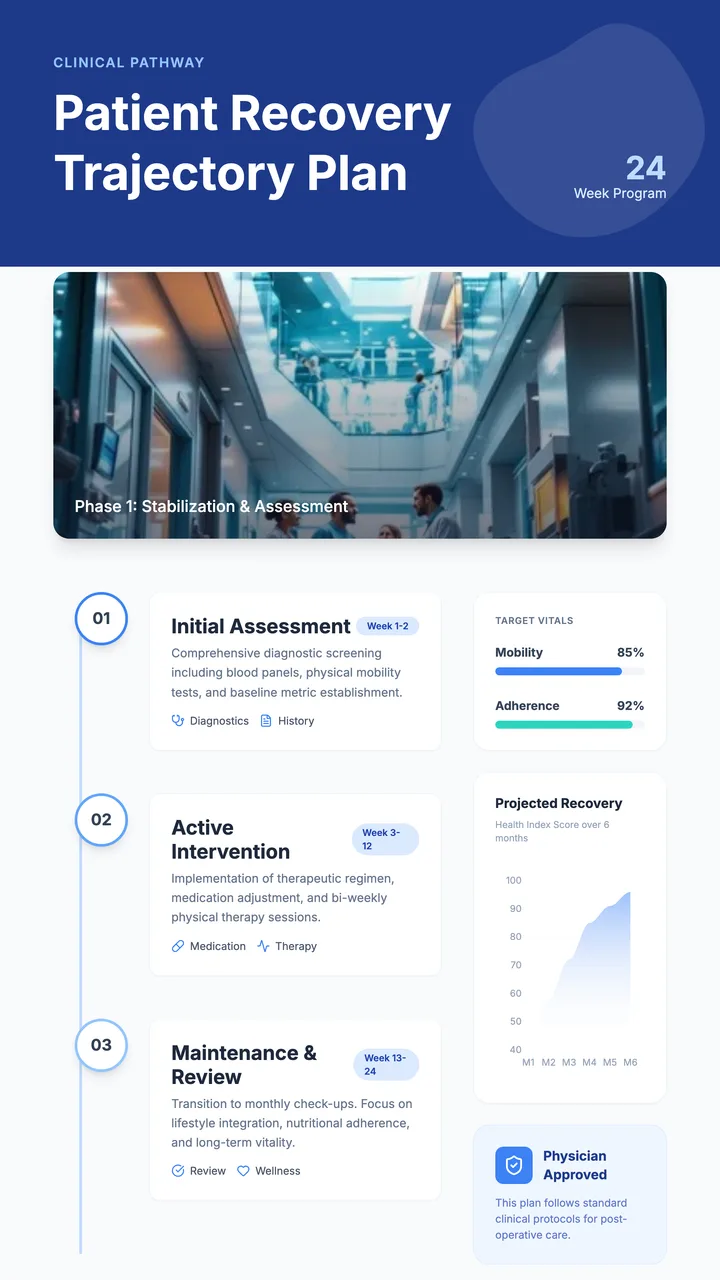Click the Projected Recovery chart area
The image size is (720, 1280).
point(570,965)
